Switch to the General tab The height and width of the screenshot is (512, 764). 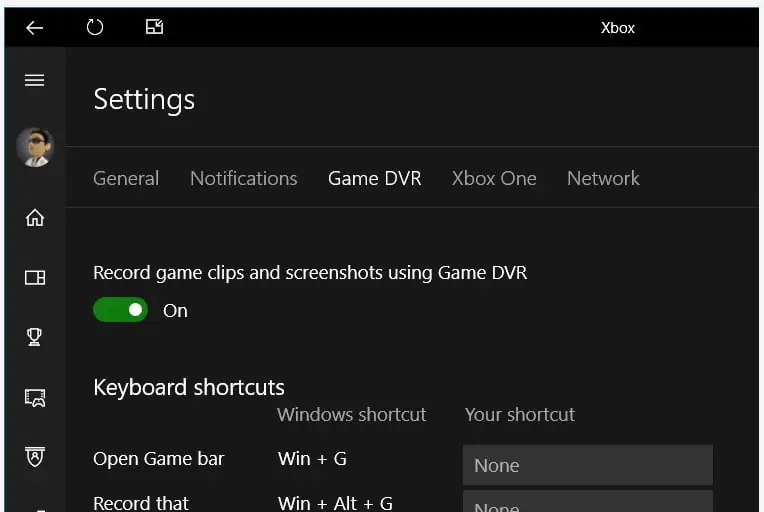[126, 178]
